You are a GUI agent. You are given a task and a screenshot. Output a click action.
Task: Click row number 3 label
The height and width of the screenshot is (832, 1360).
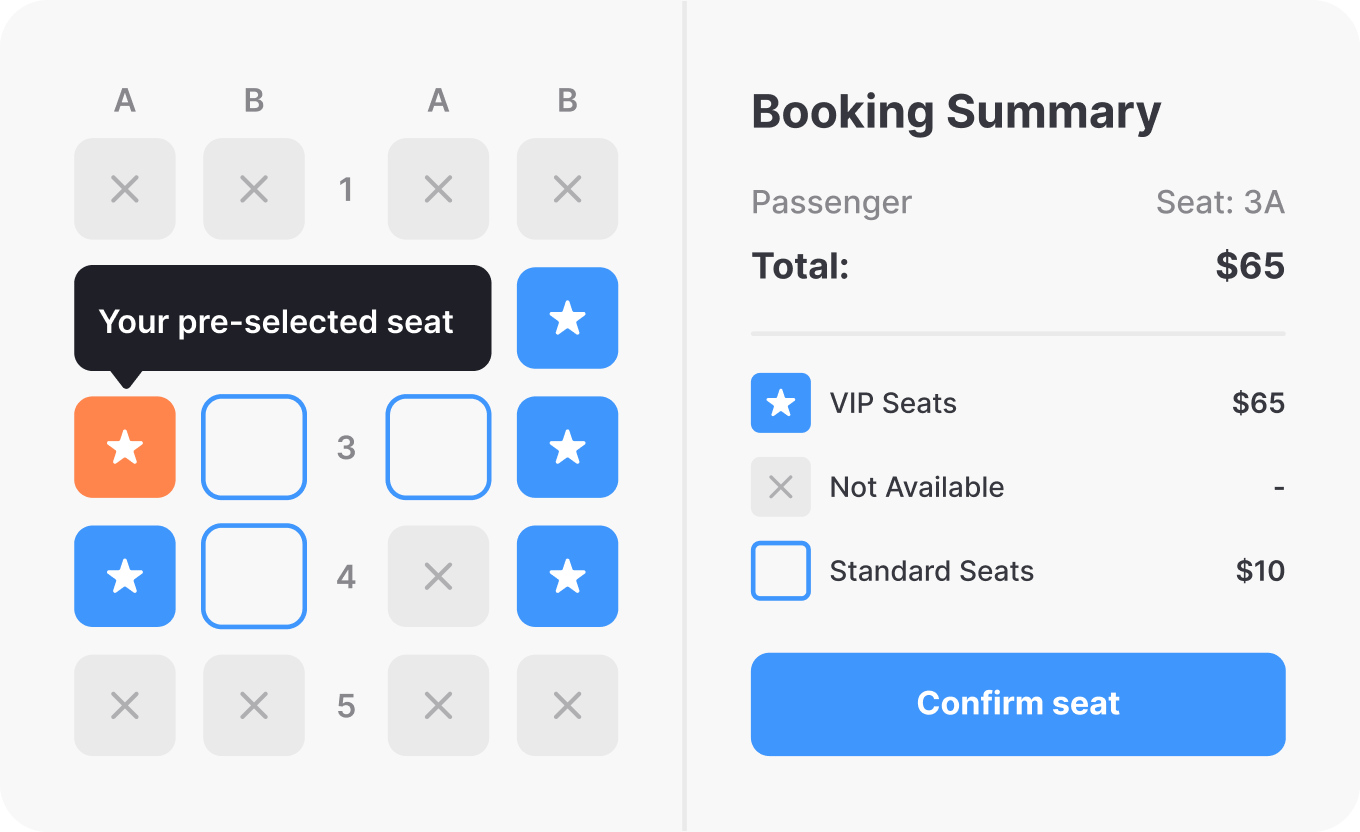(x=346, y=447)
